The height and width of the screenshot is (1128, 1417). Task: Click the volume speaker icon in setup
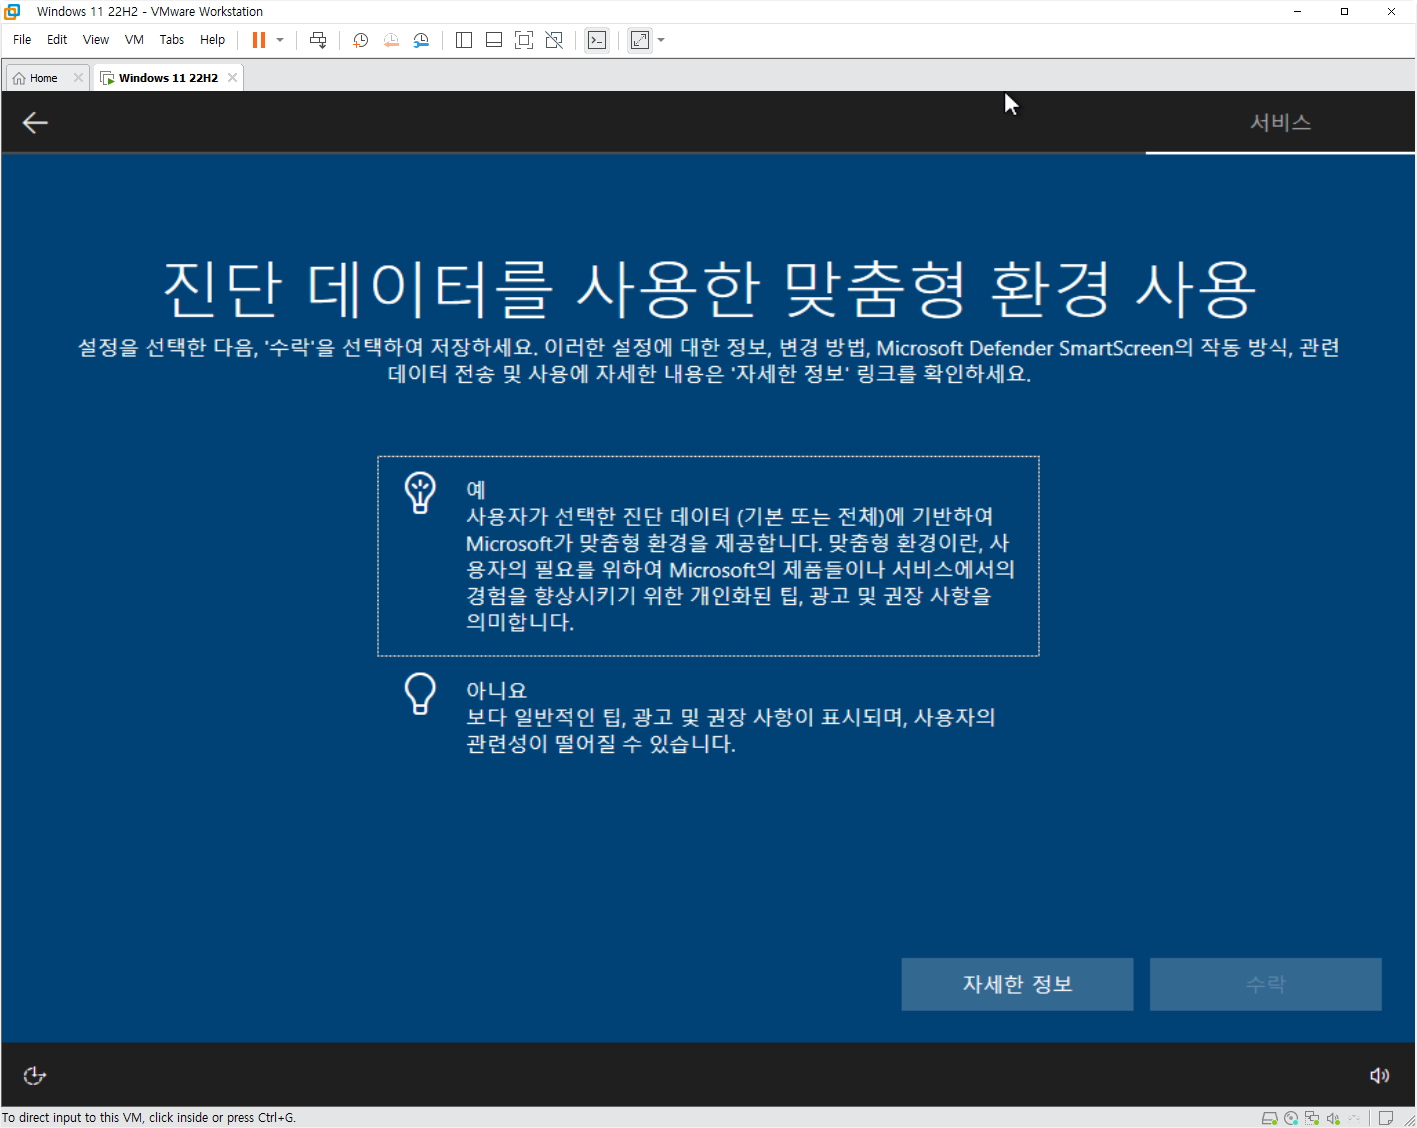pos(1380,1076)
